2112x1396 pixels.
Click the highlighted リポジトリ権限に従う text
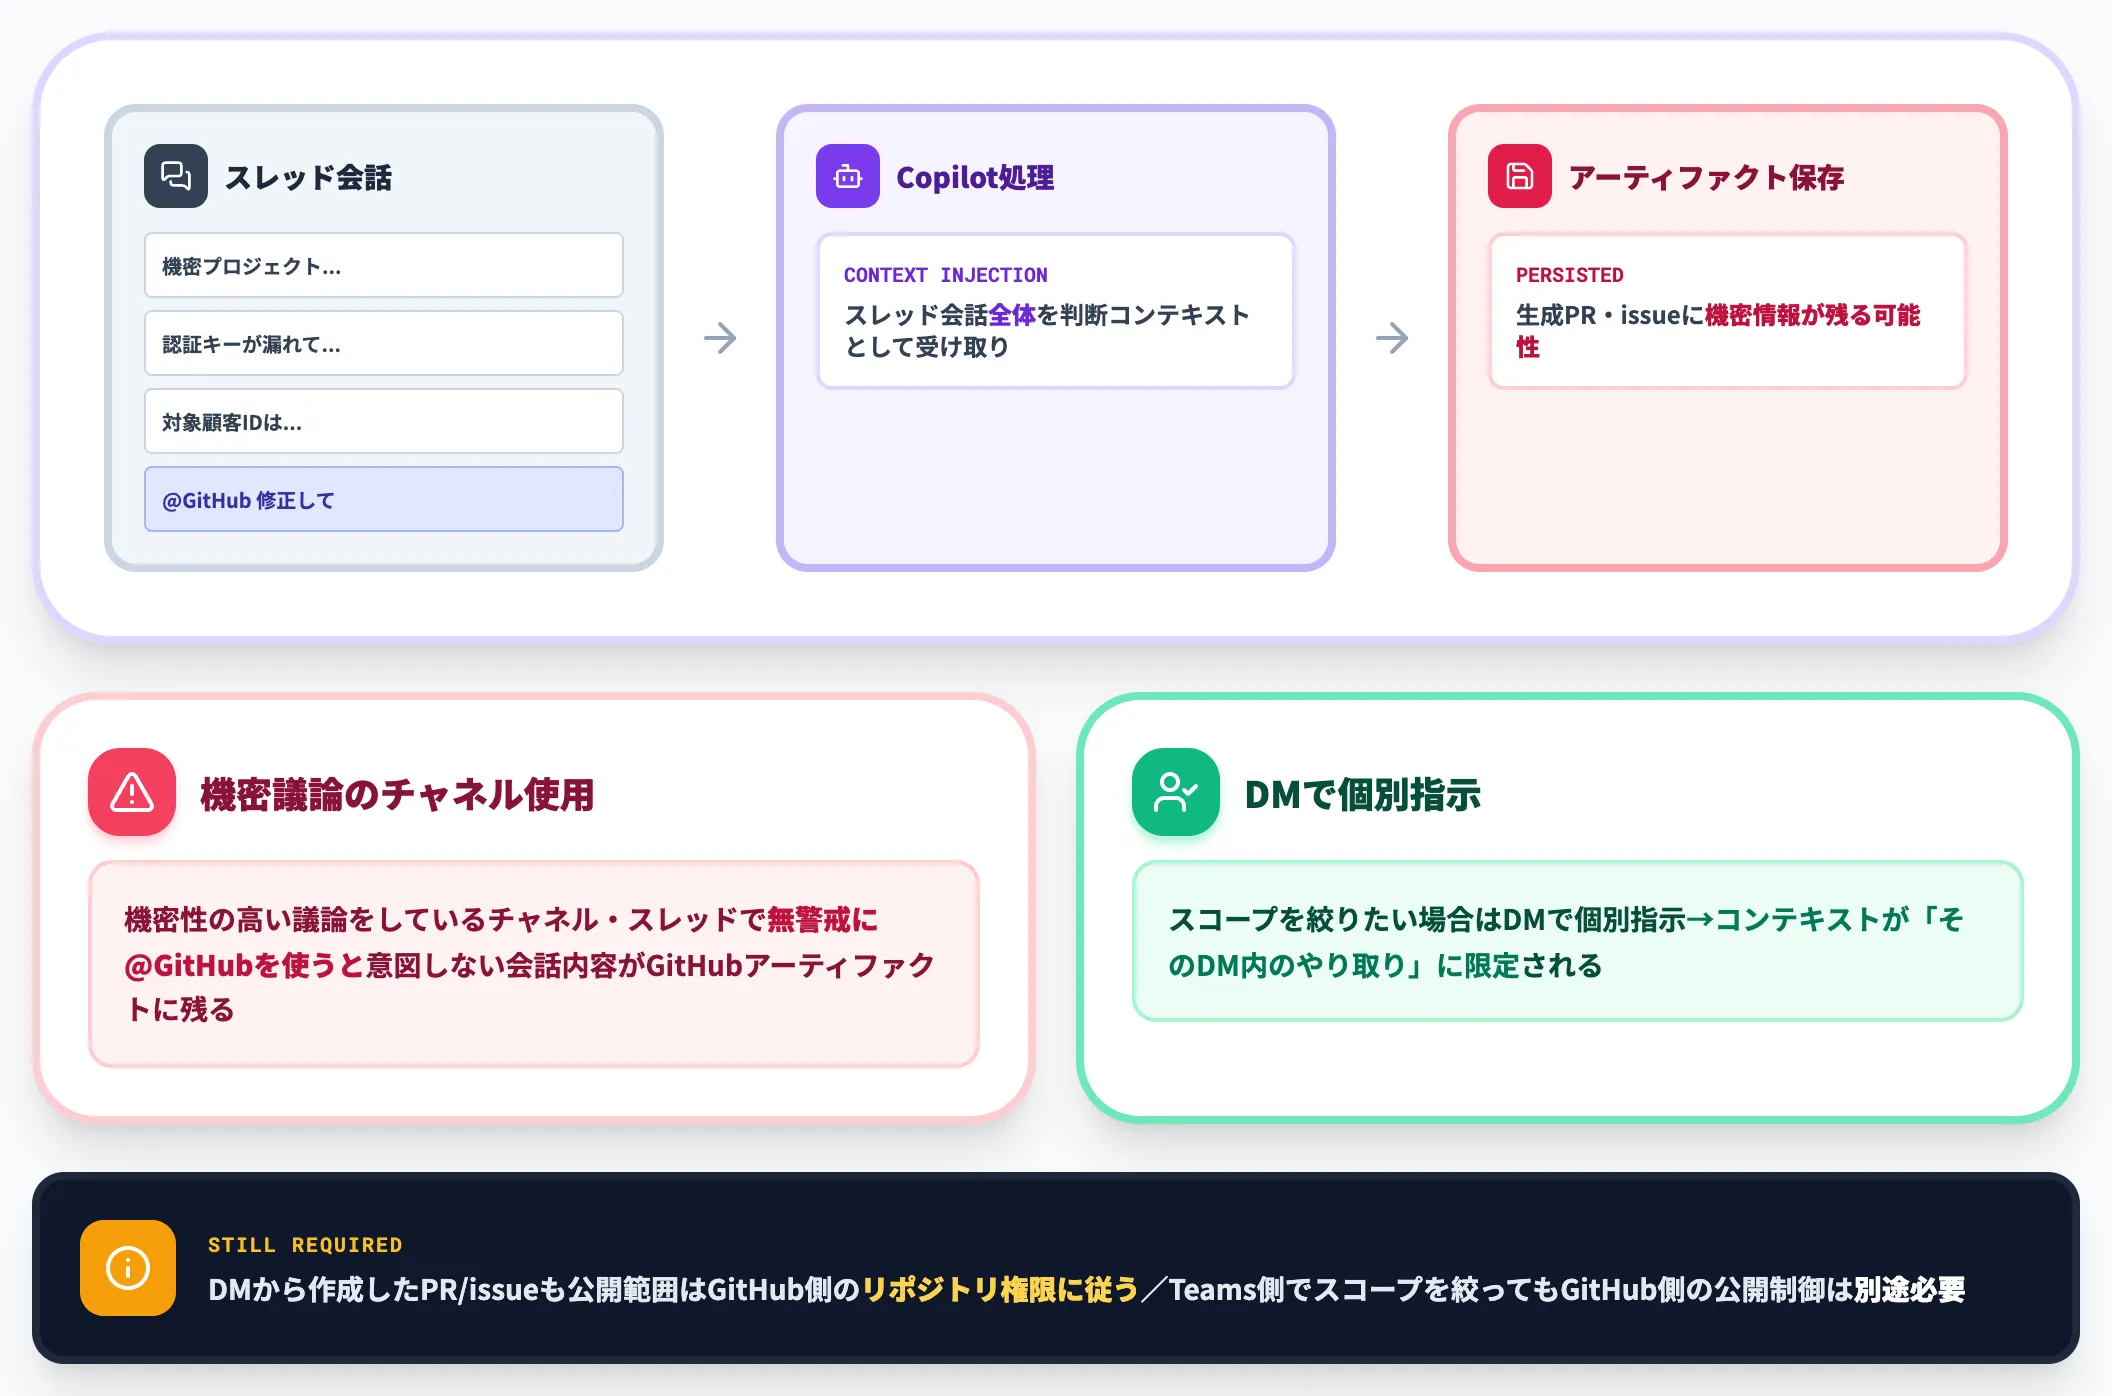[x=1000, y=1290]
